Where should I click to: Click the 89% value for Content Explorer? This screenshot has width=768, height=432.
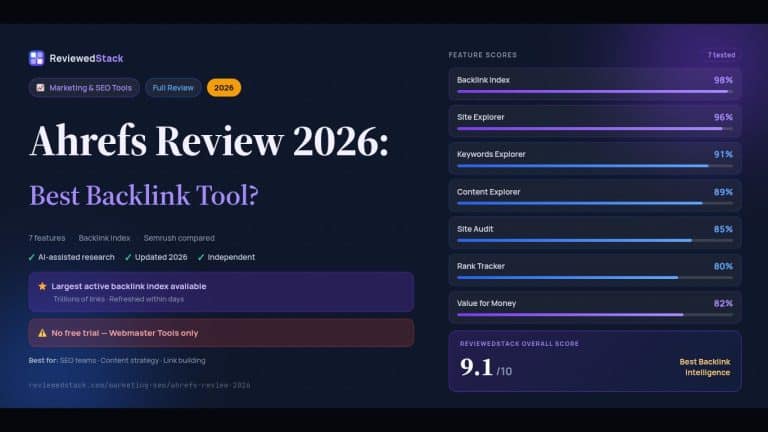point(723,192)
